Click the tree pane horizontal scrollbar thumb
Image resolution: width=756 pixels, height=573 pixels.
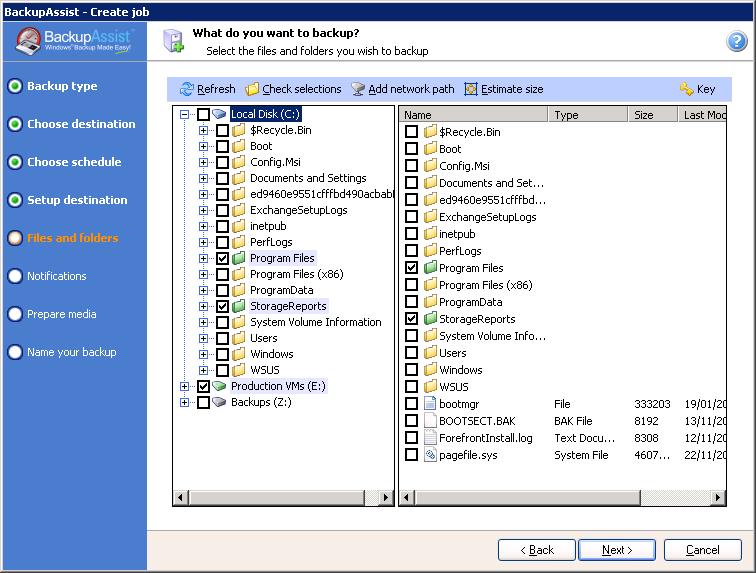point(277,497)
